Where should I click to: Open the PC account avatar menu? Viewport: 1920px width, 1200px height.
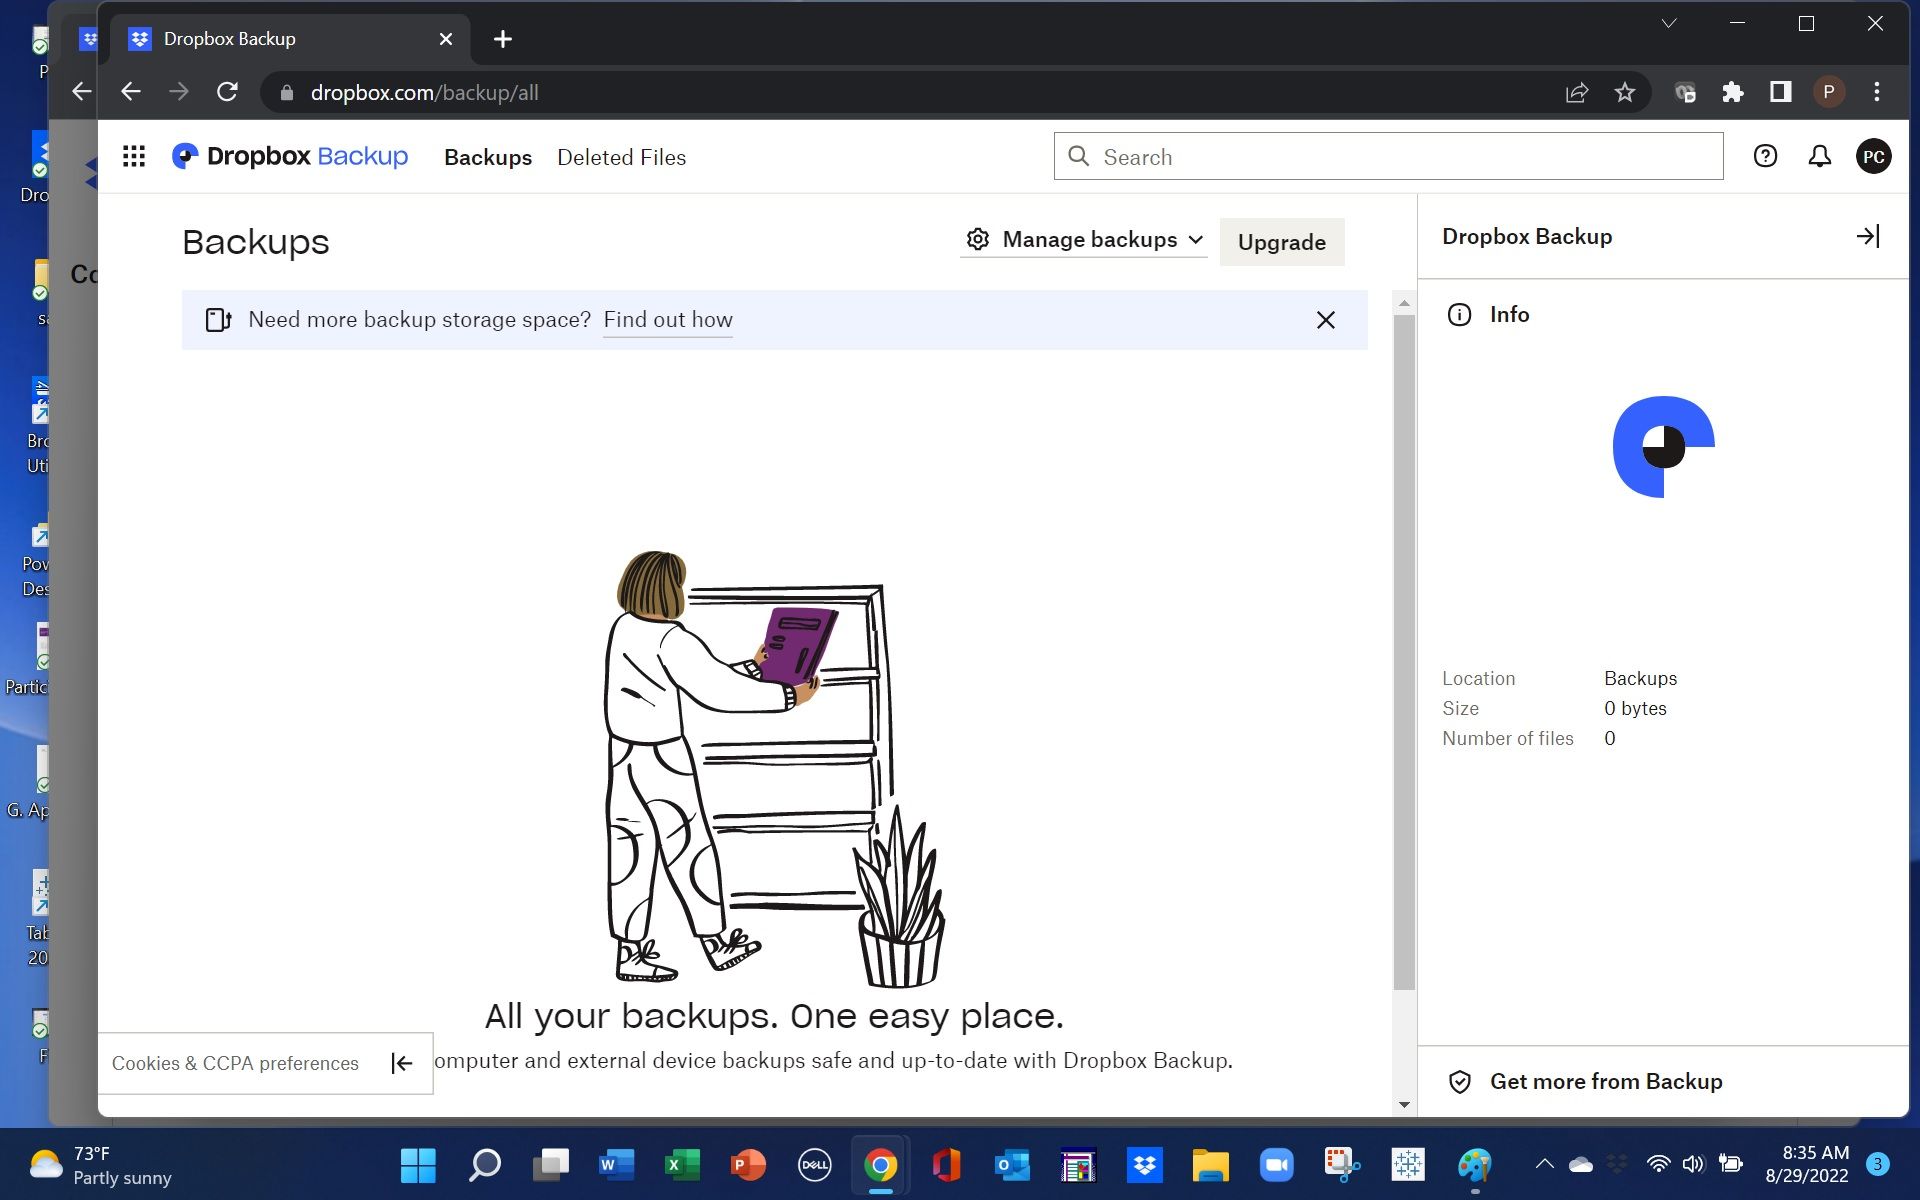pyautogui.click(x=1873, y=157)
